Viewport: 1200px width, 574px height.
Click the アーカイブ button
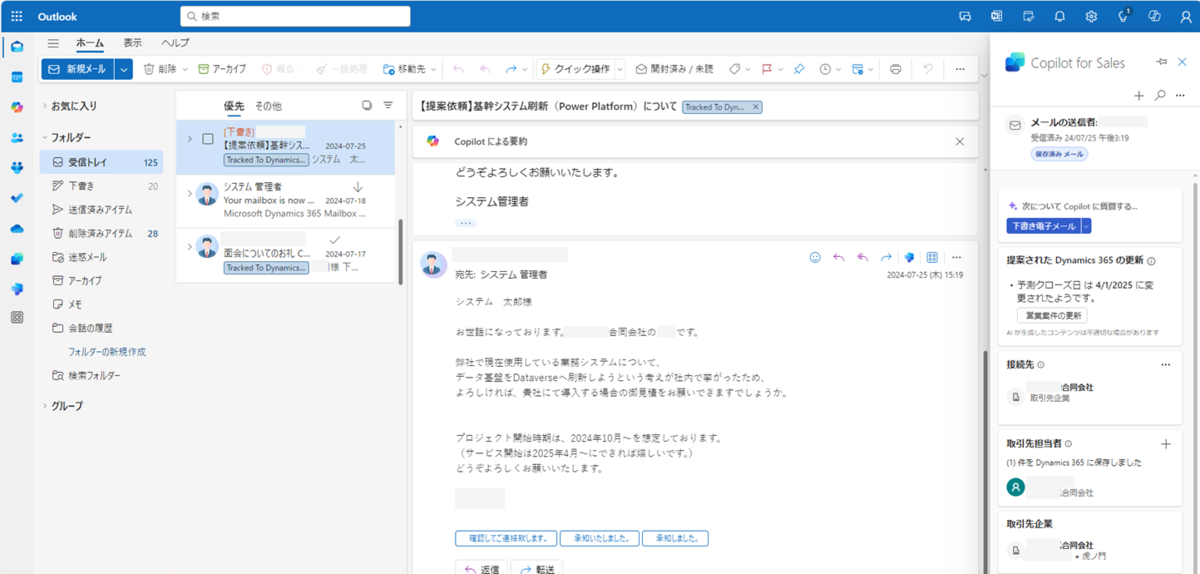pyautogui.click(x=222, y=69)
